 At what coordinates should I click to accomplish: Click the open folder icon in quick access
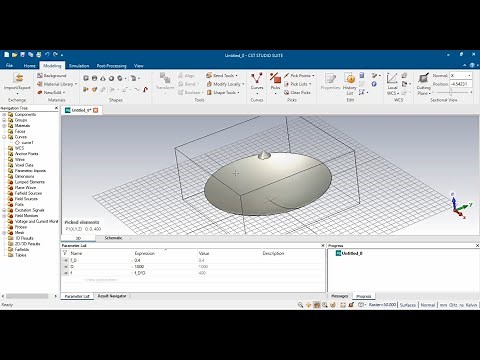(14, 54)
